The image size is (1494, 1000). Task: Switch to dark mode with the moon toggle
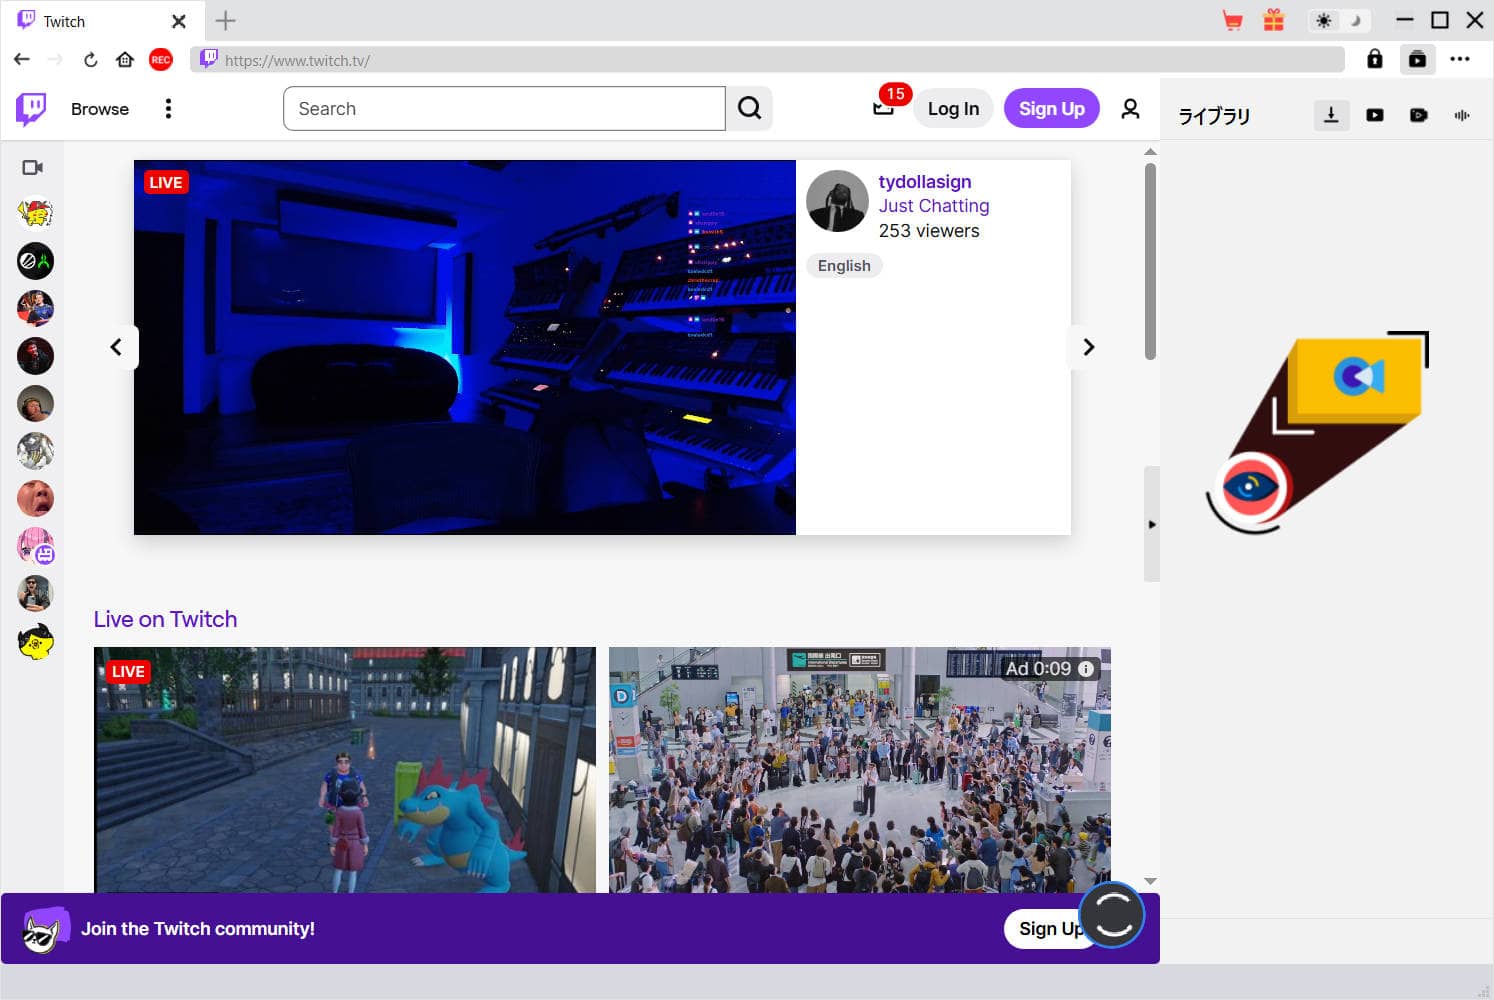point(1355,19)
